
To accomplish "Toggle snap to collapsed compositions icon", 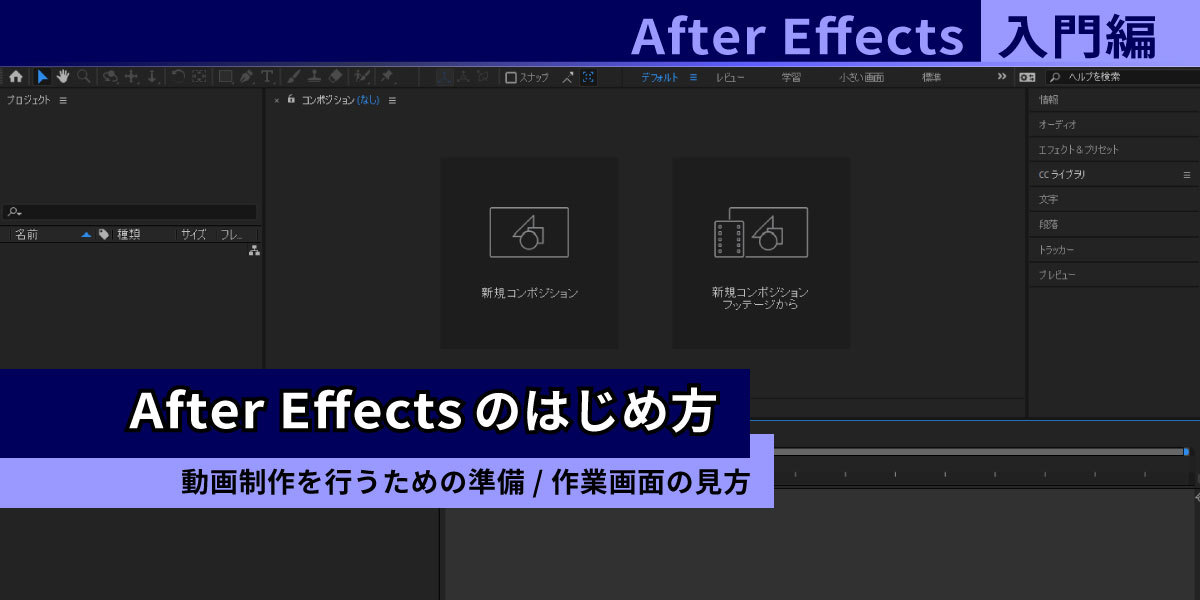I will [x=588, y=76].
